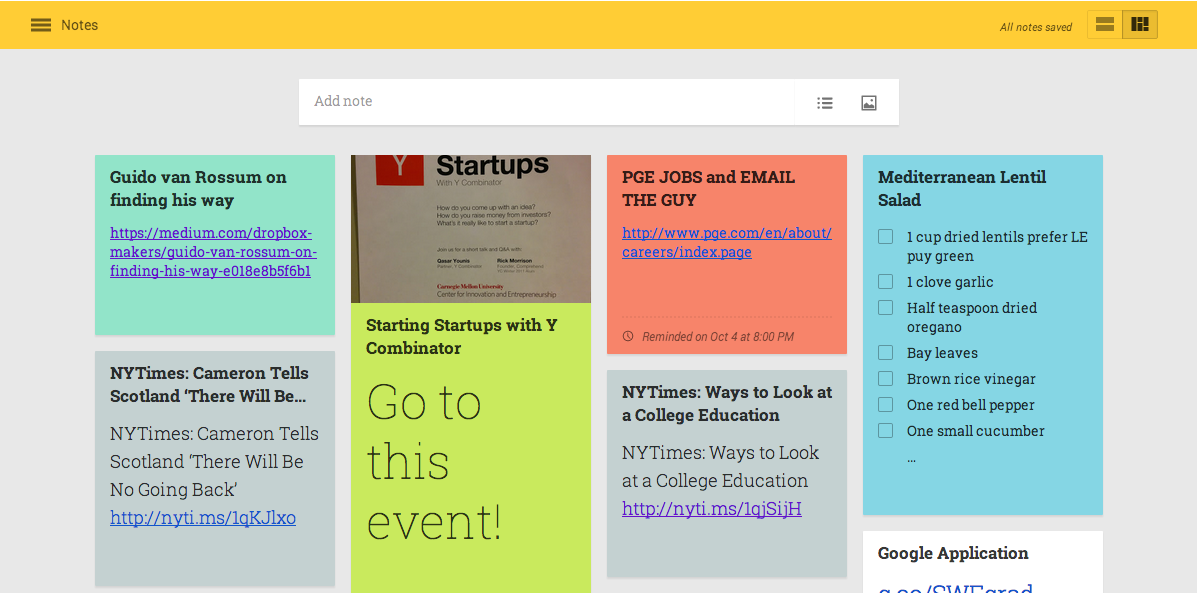Image resolution: width=1197 pixels, height=593 pixels.
Task: Click the reminder clock icon on PGE note
Action: coord(628,336)
